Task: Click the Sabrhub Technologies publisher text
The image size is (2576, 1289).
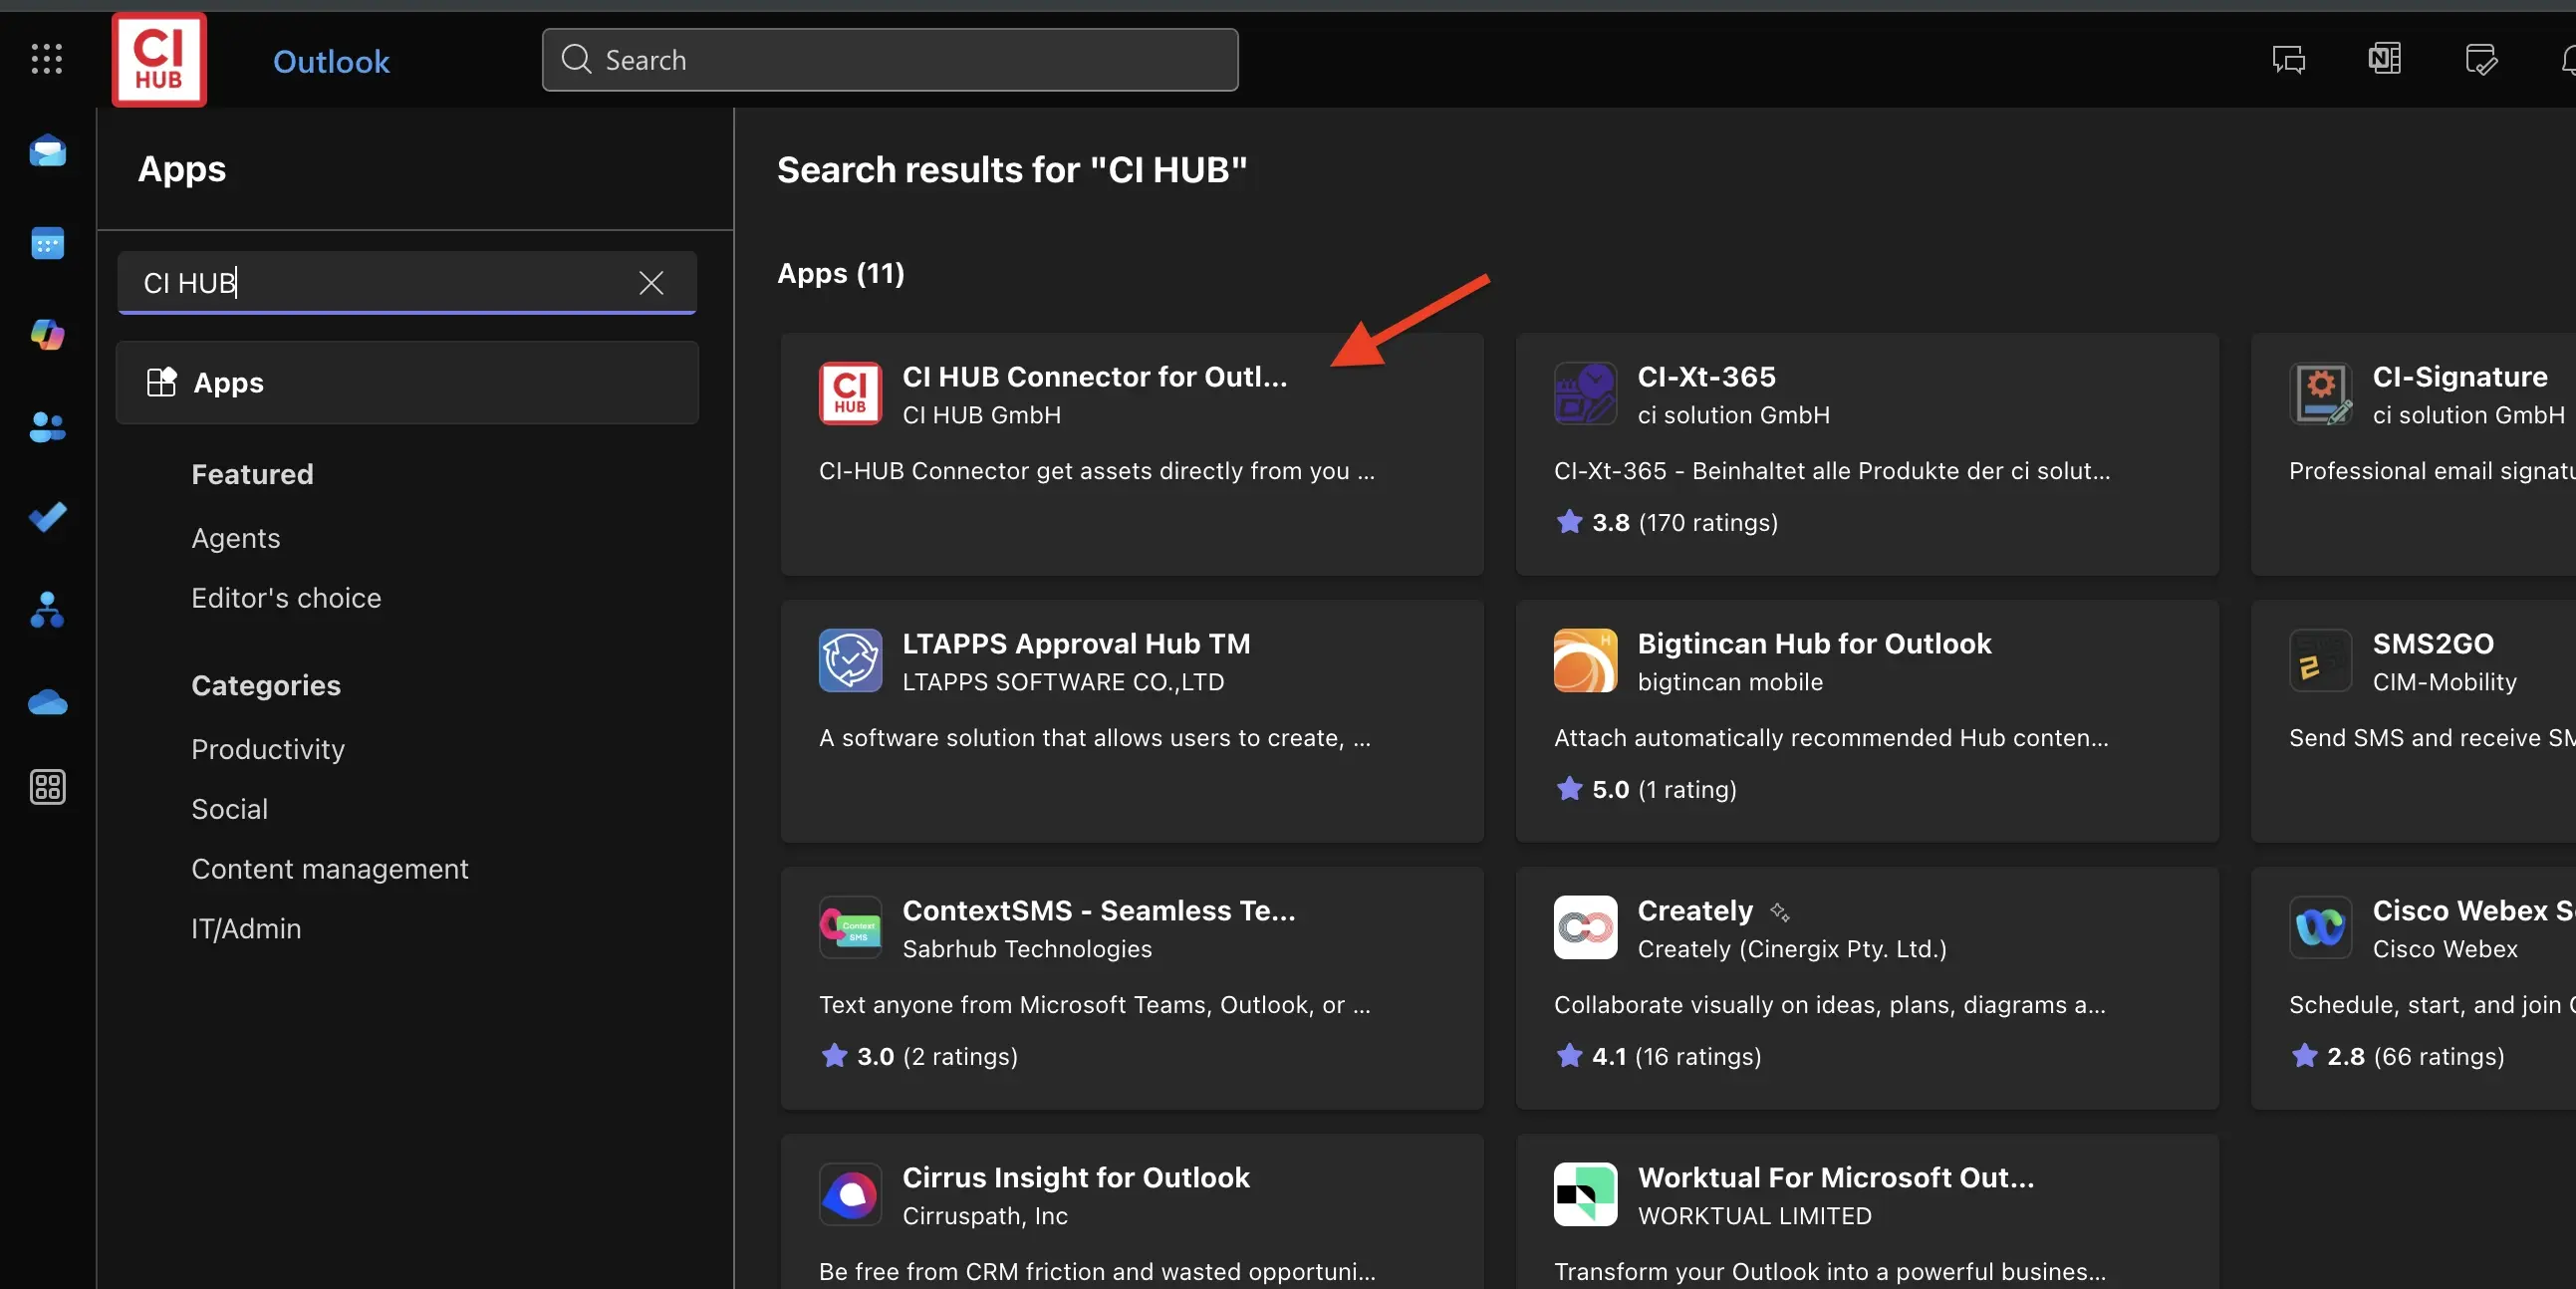Action: tap(1027, 949)
